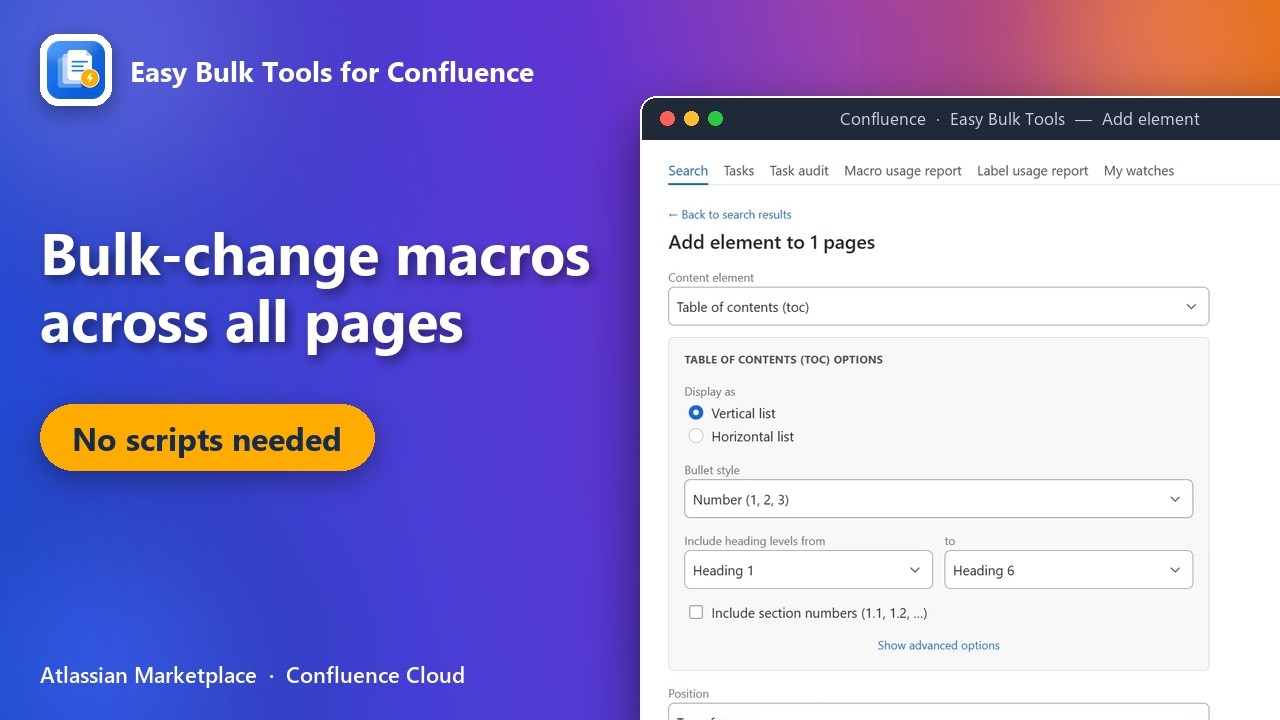Click the Confluence Cloud text
The image size is (1280, 720).
point(375,675)
